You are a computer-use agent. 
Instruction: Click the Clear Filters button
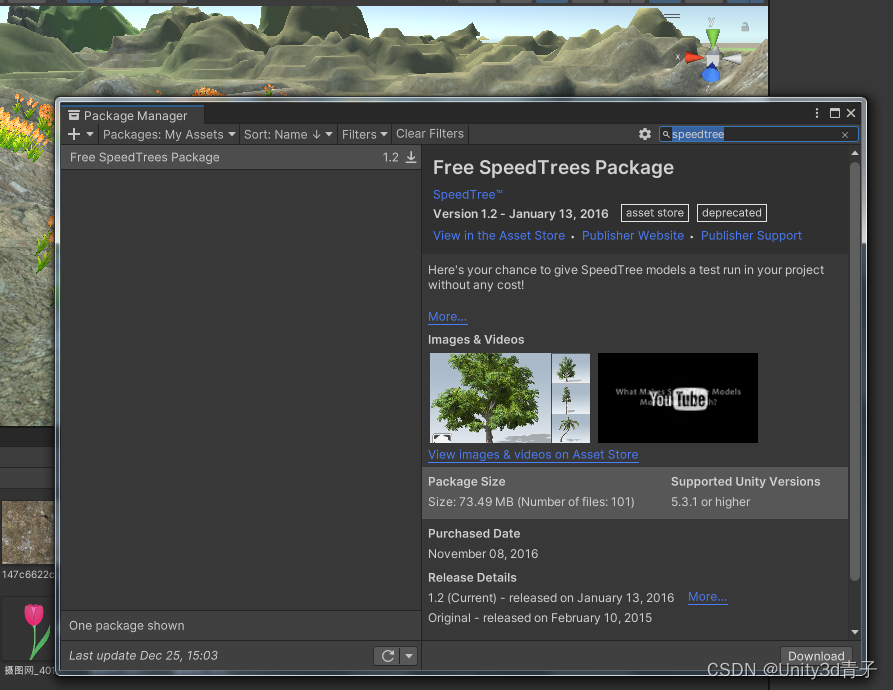tap(430, 134)
